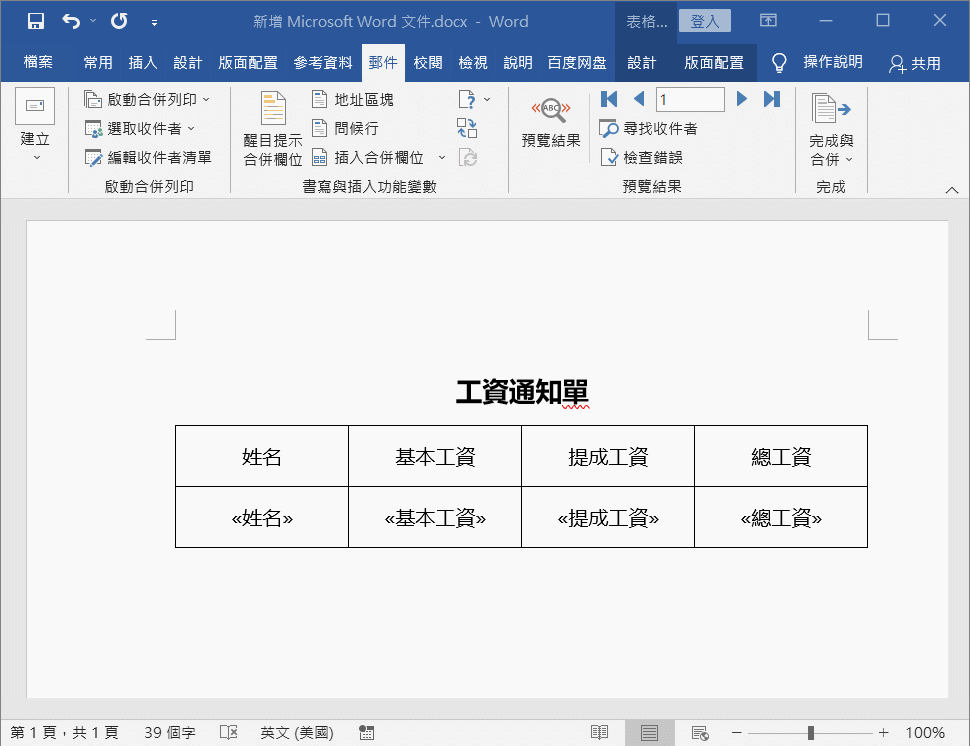Image resolution: width=970 pixels, height=746 pixels.
Task: Click the record number input field
Action: 690,99
